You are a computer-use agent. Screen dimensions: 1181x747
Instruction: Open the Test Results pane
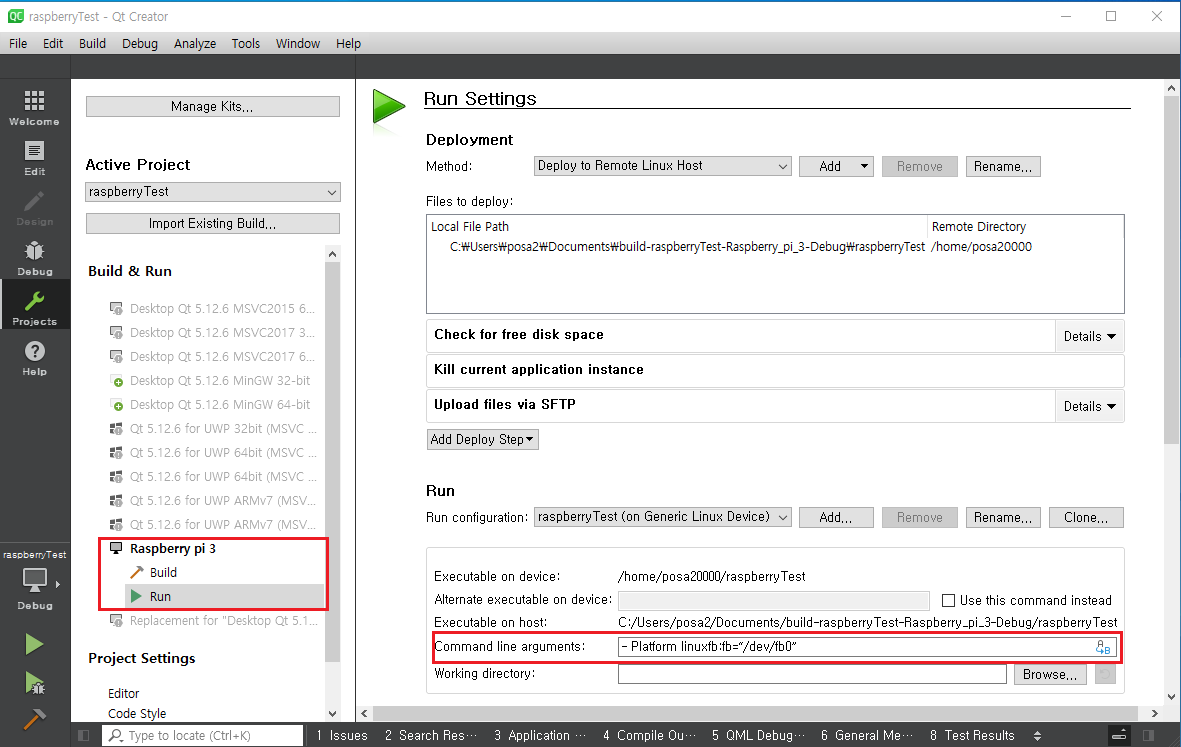click(972, 736)
